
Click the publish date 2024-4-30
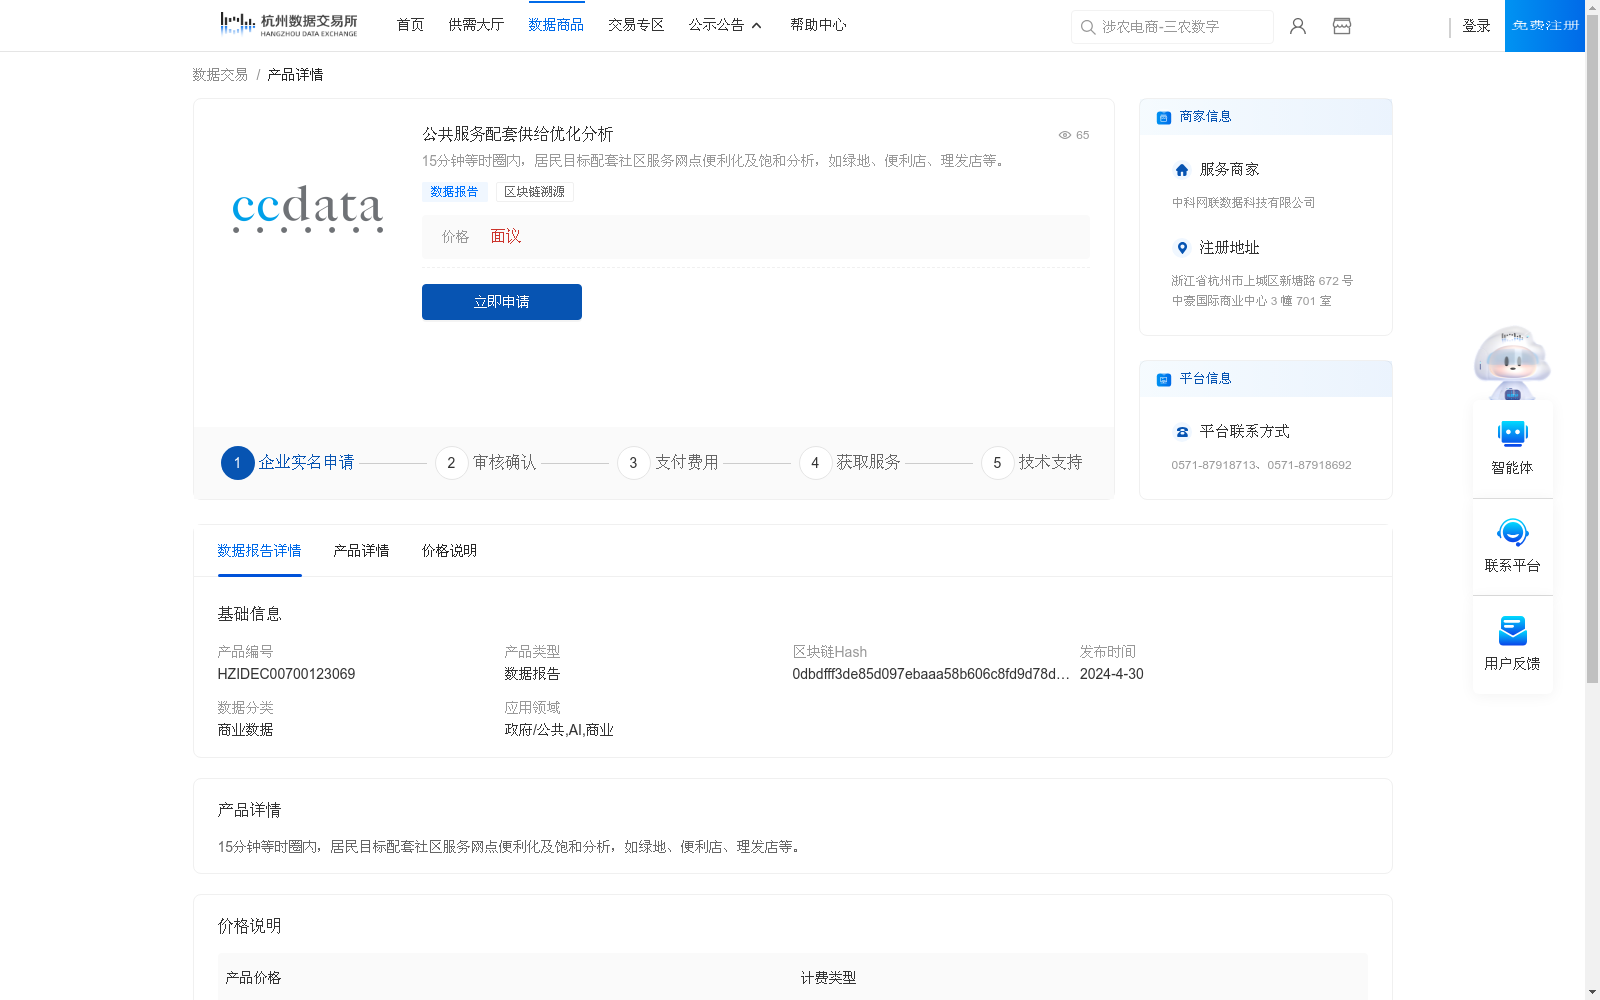1111,674
